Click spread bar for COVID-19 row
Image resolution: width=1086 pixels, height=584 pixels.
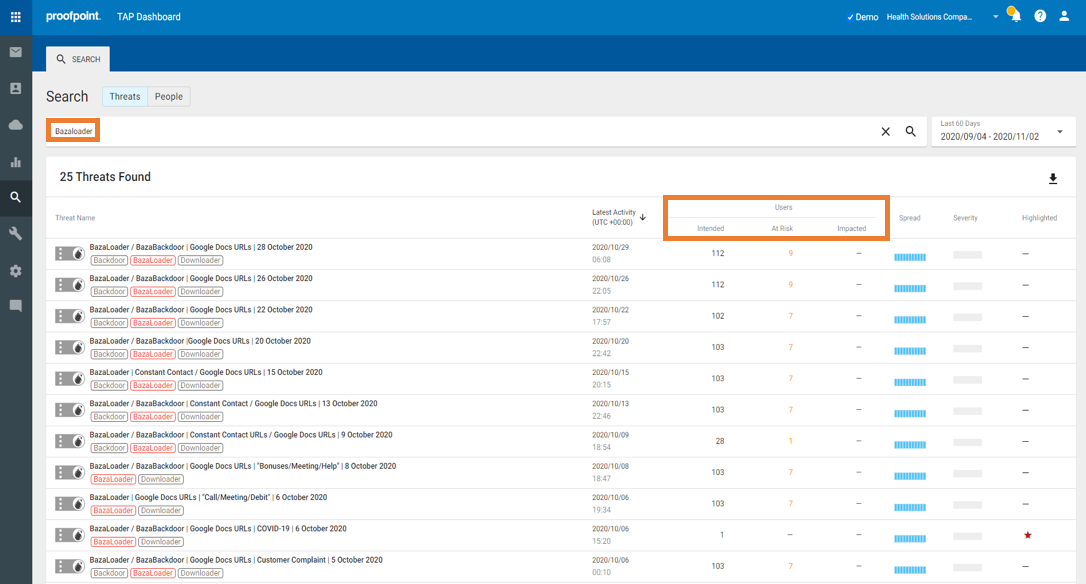click(909, 538)
